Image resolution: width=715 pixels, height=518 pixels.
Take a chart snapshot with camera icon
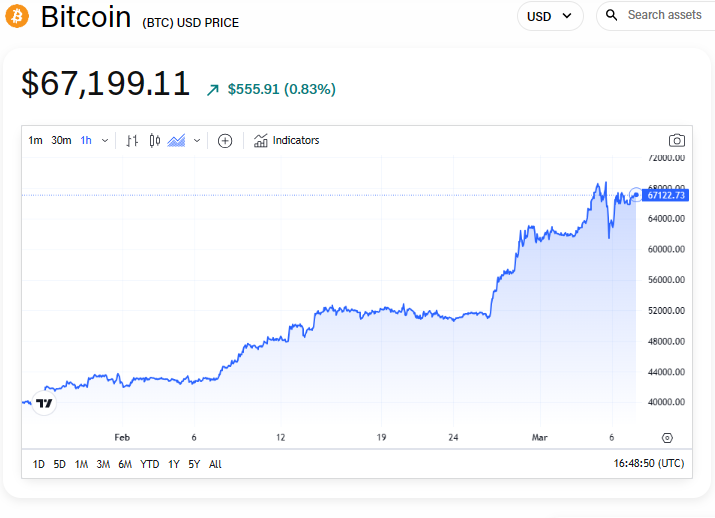coord(677,141)
